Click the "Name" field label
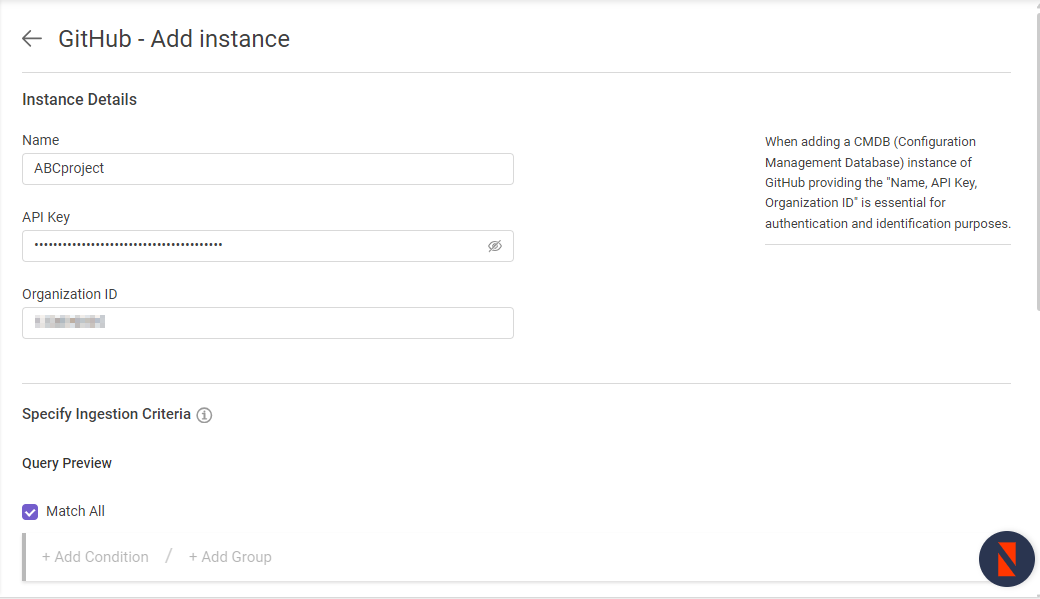 40,140
